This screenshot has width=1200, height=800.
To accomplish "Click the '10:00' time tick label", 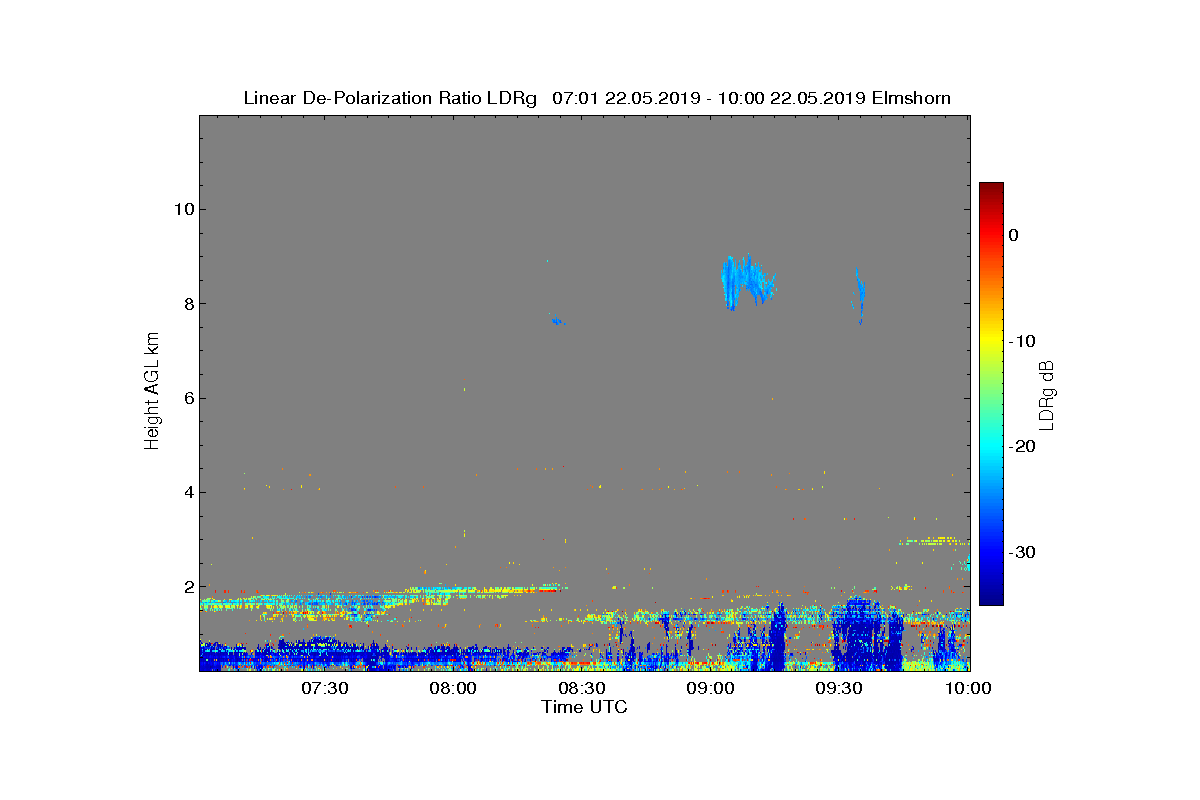I will tap(969, 688).
